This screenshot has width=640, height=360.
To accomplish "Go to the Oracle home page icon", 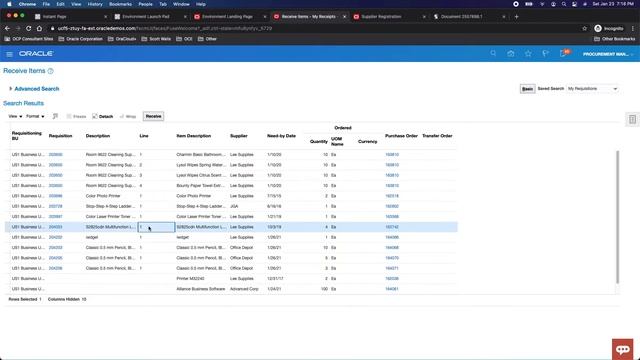I will coord(511,53).
